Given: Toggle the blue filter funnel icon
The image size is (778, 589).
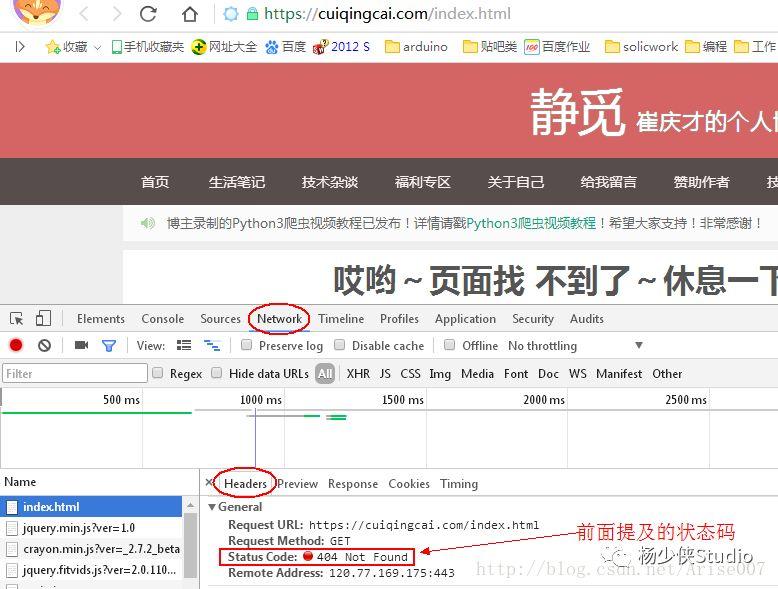Looking at the screenshot, I should tap(109, 345).
